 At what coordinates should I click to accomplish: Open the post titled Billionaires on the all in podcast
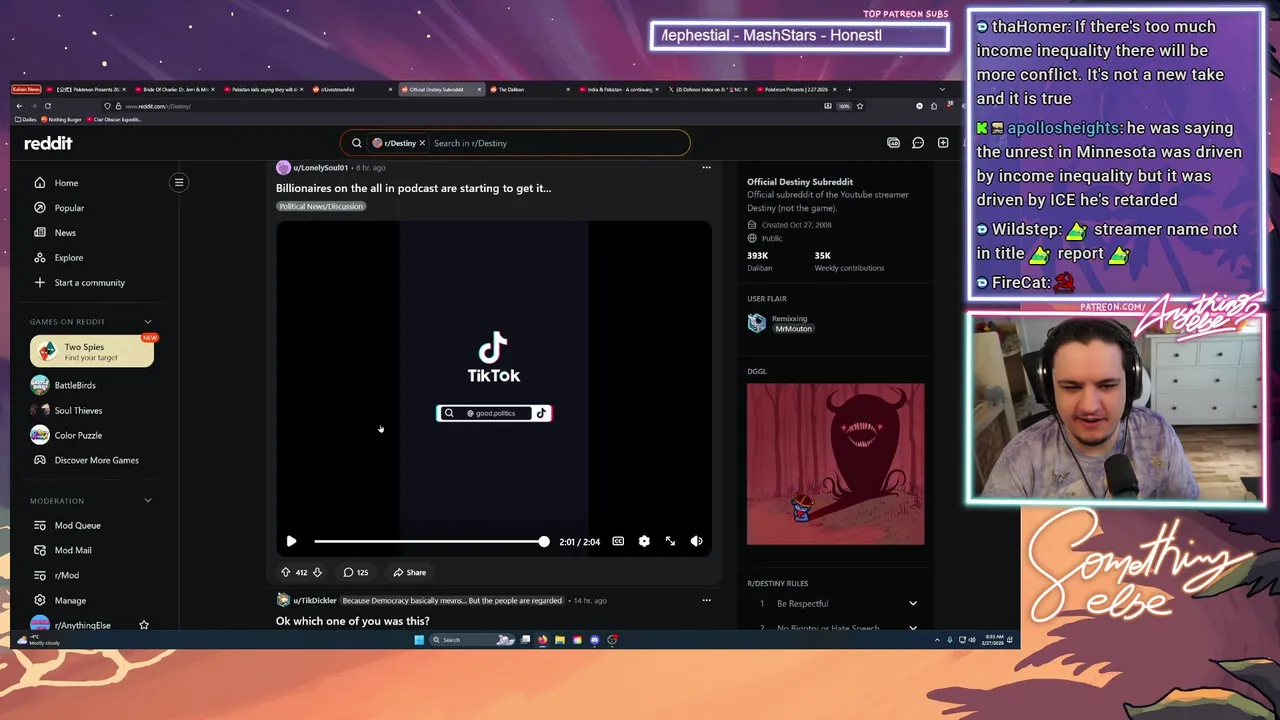tap(413, 188)
